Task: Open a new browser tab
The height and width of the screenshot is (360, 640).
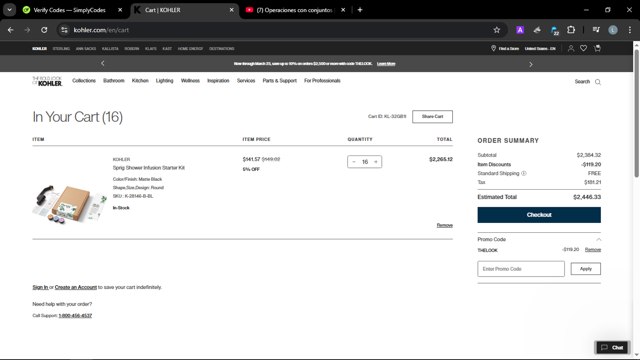Action: [x=360, y=10]
